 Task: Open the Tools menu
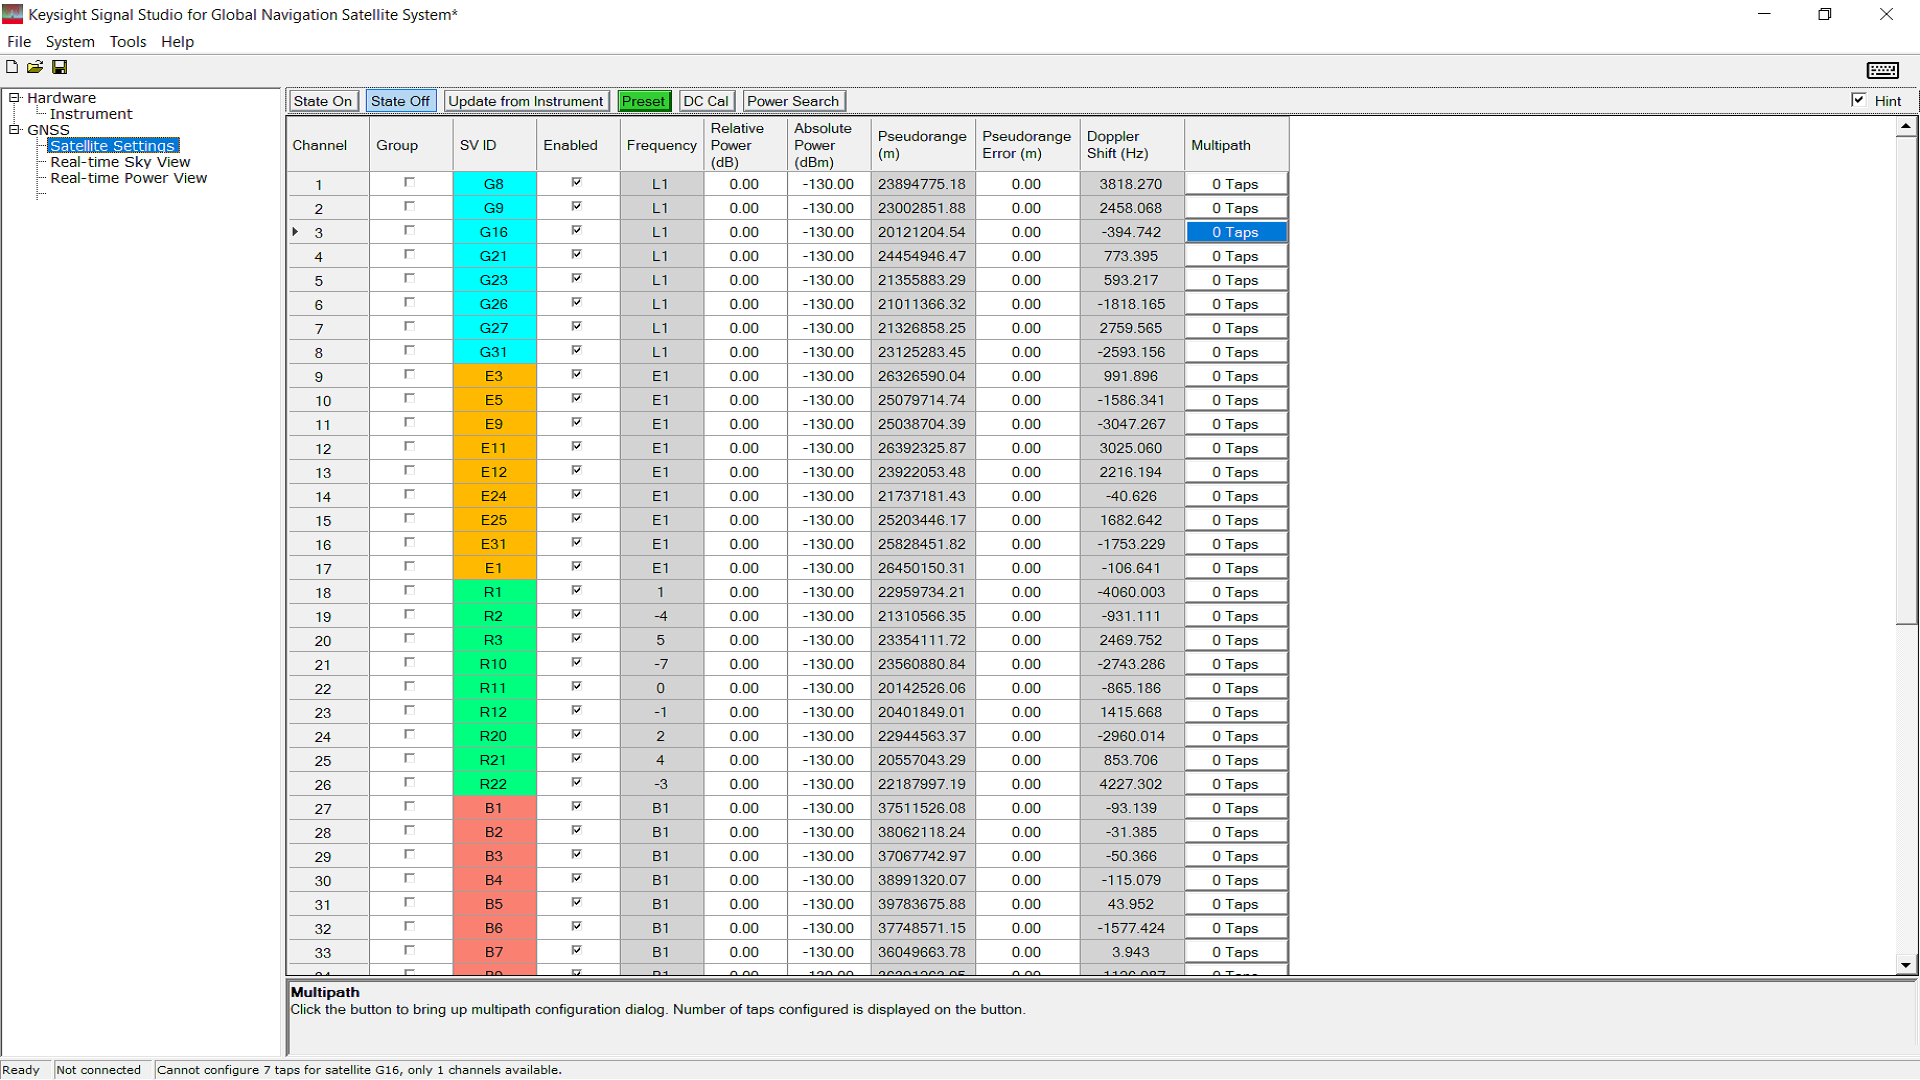[x=127, y=42]
